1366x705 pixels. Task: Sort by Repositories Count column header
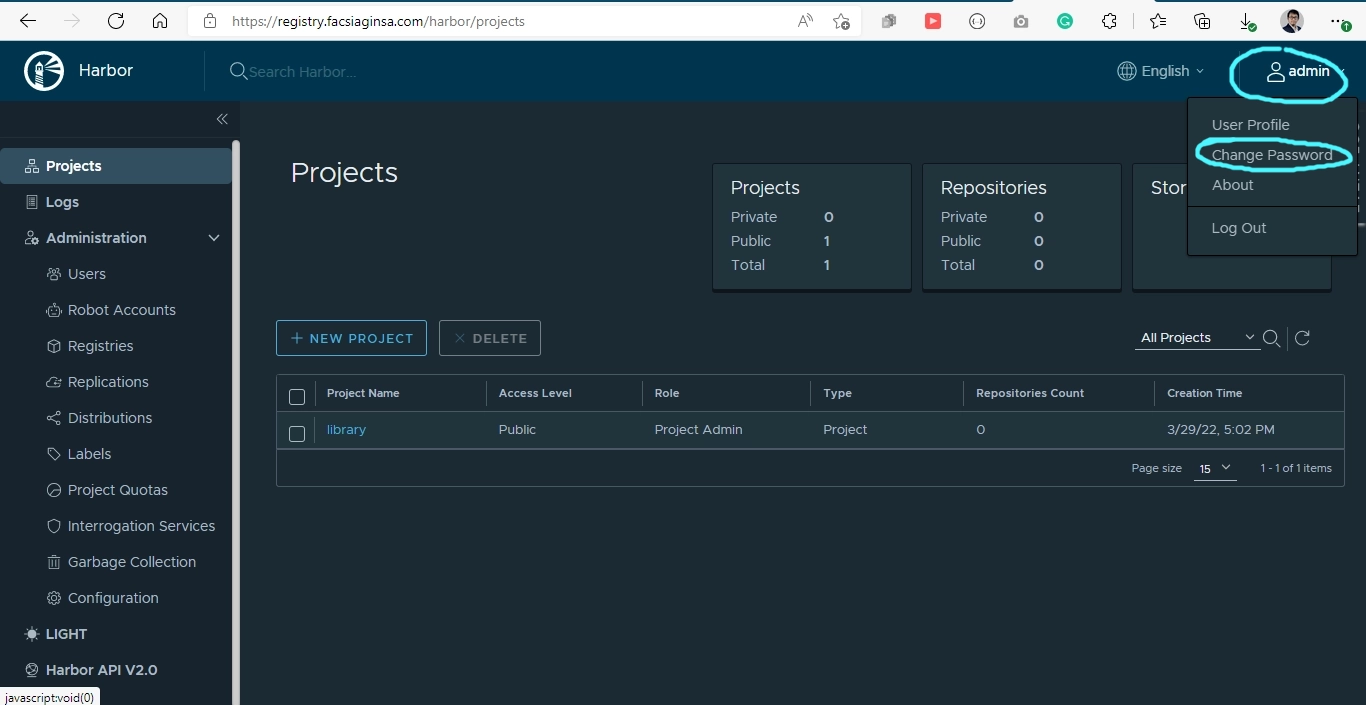pos(1030,393)
